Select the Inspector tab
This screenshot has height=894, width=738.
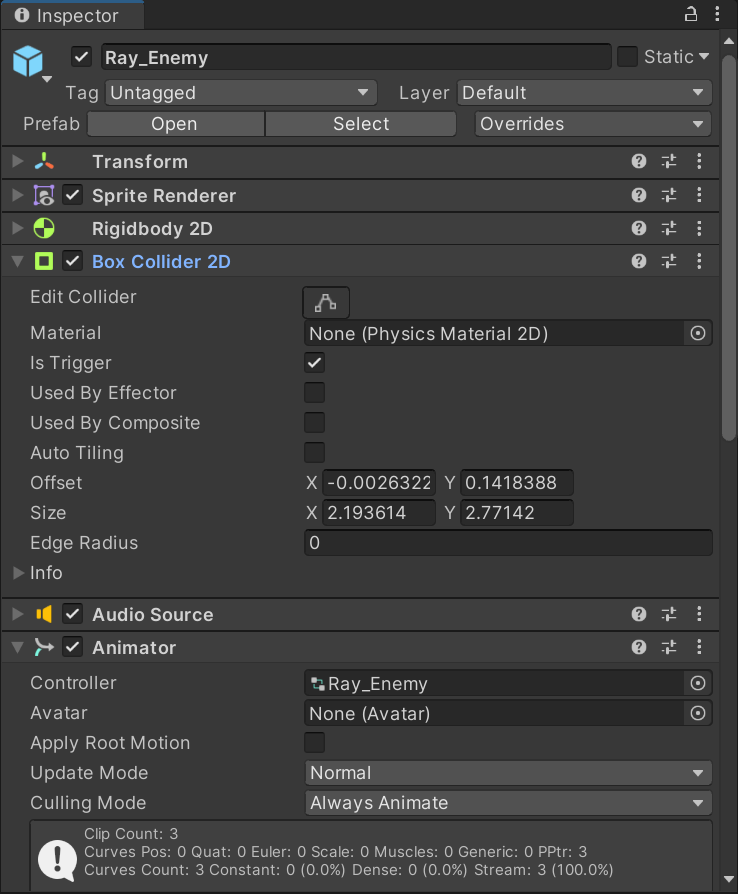(72, 15)
